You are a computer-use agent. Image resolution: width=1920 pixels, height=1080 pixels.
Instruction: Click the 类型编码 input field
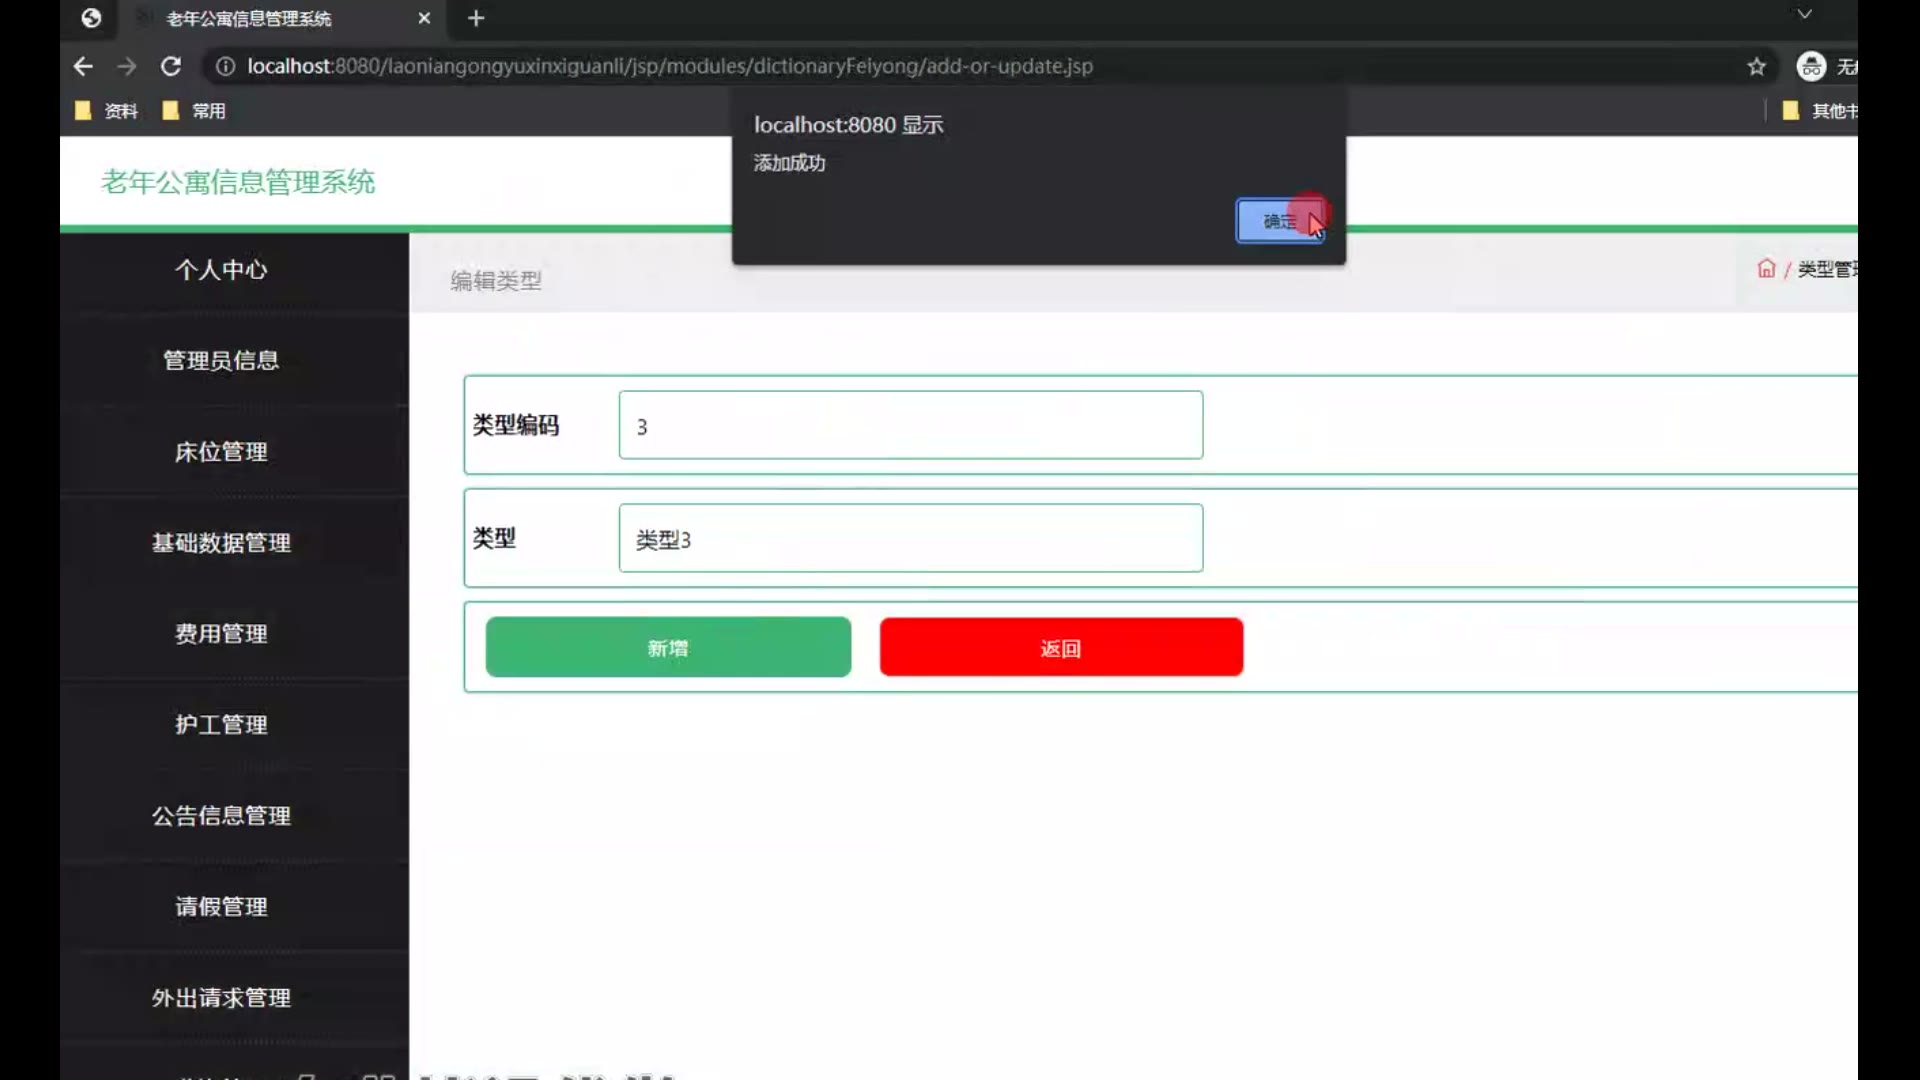910,426
